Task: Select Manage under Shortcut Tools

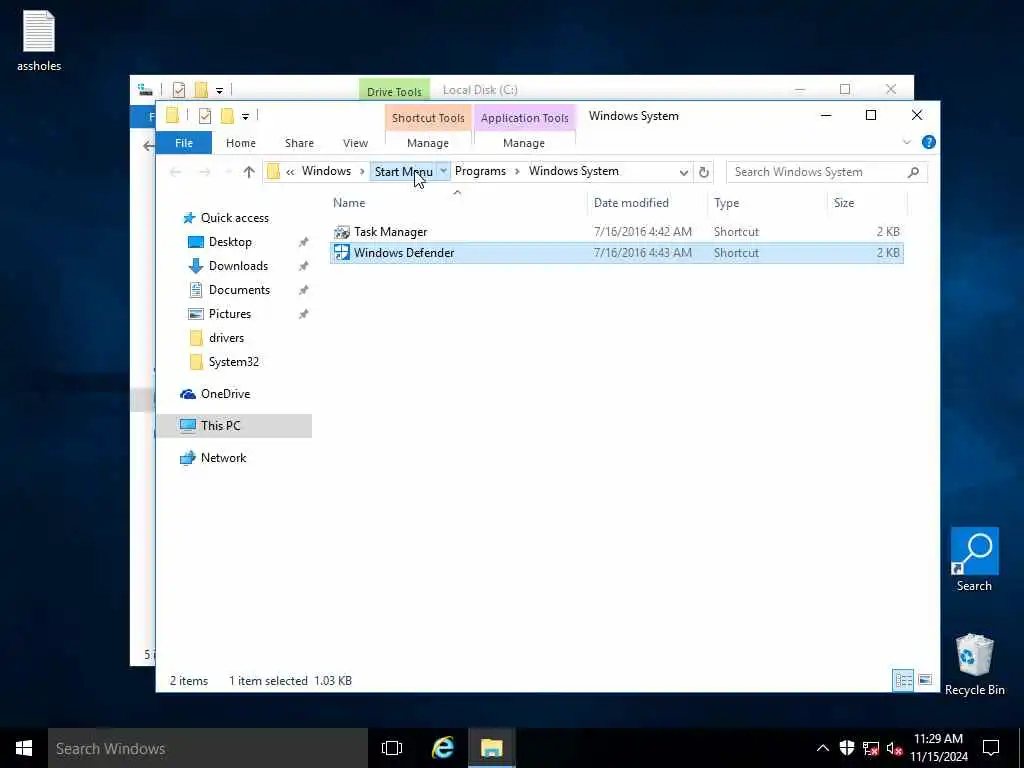Action: pyautogui.click(x=428, y=143)
